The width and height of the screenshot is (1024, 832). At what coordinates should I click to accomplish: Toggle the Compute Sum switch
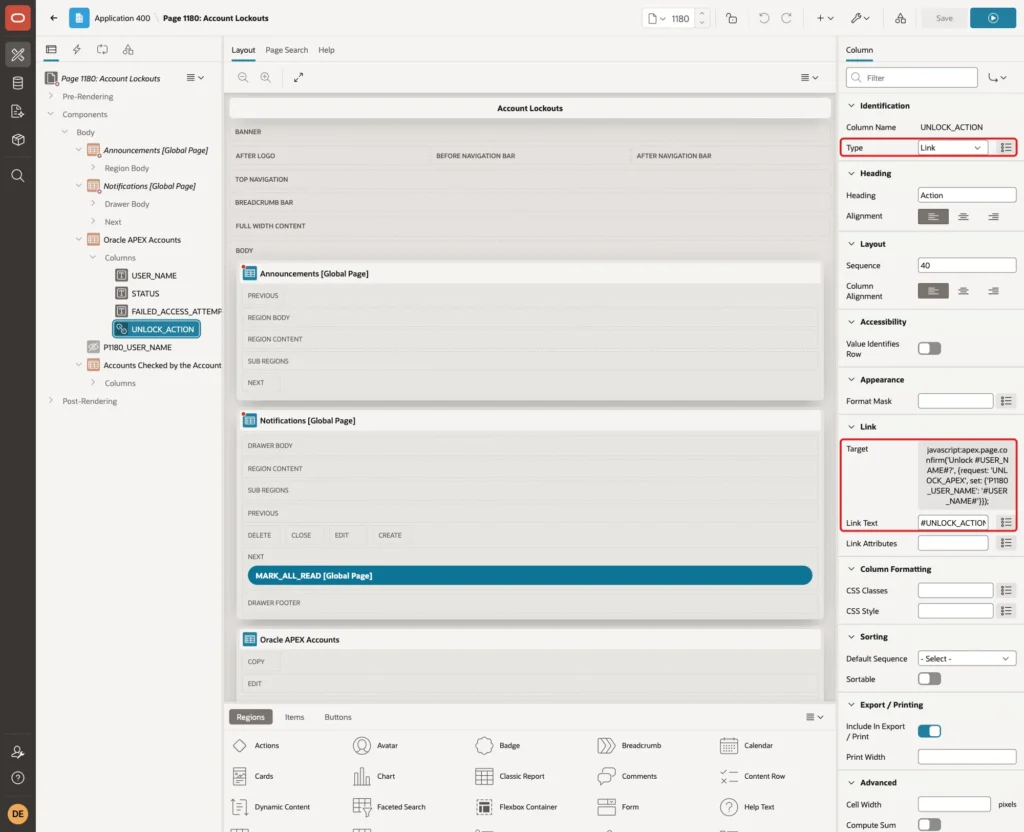(x=929, y=825)
